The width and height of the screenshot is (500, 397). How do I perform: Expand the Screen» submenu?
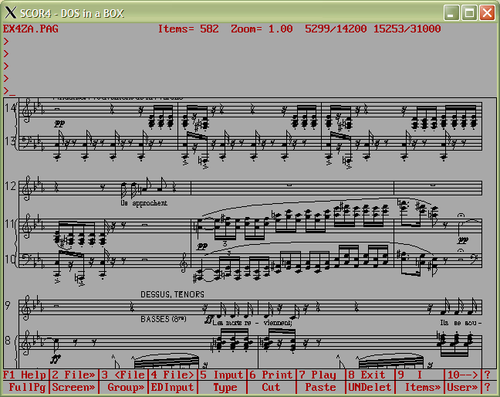tap(74, 387)
